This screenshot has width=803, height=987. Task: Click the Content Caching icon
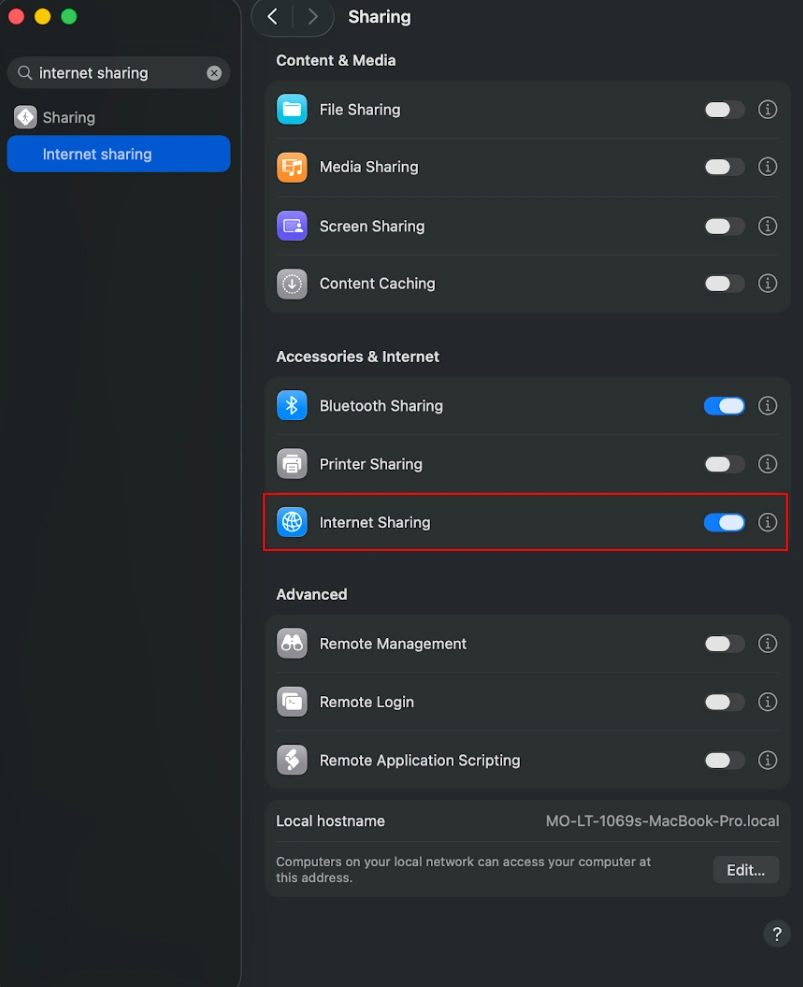coord(290,283)
